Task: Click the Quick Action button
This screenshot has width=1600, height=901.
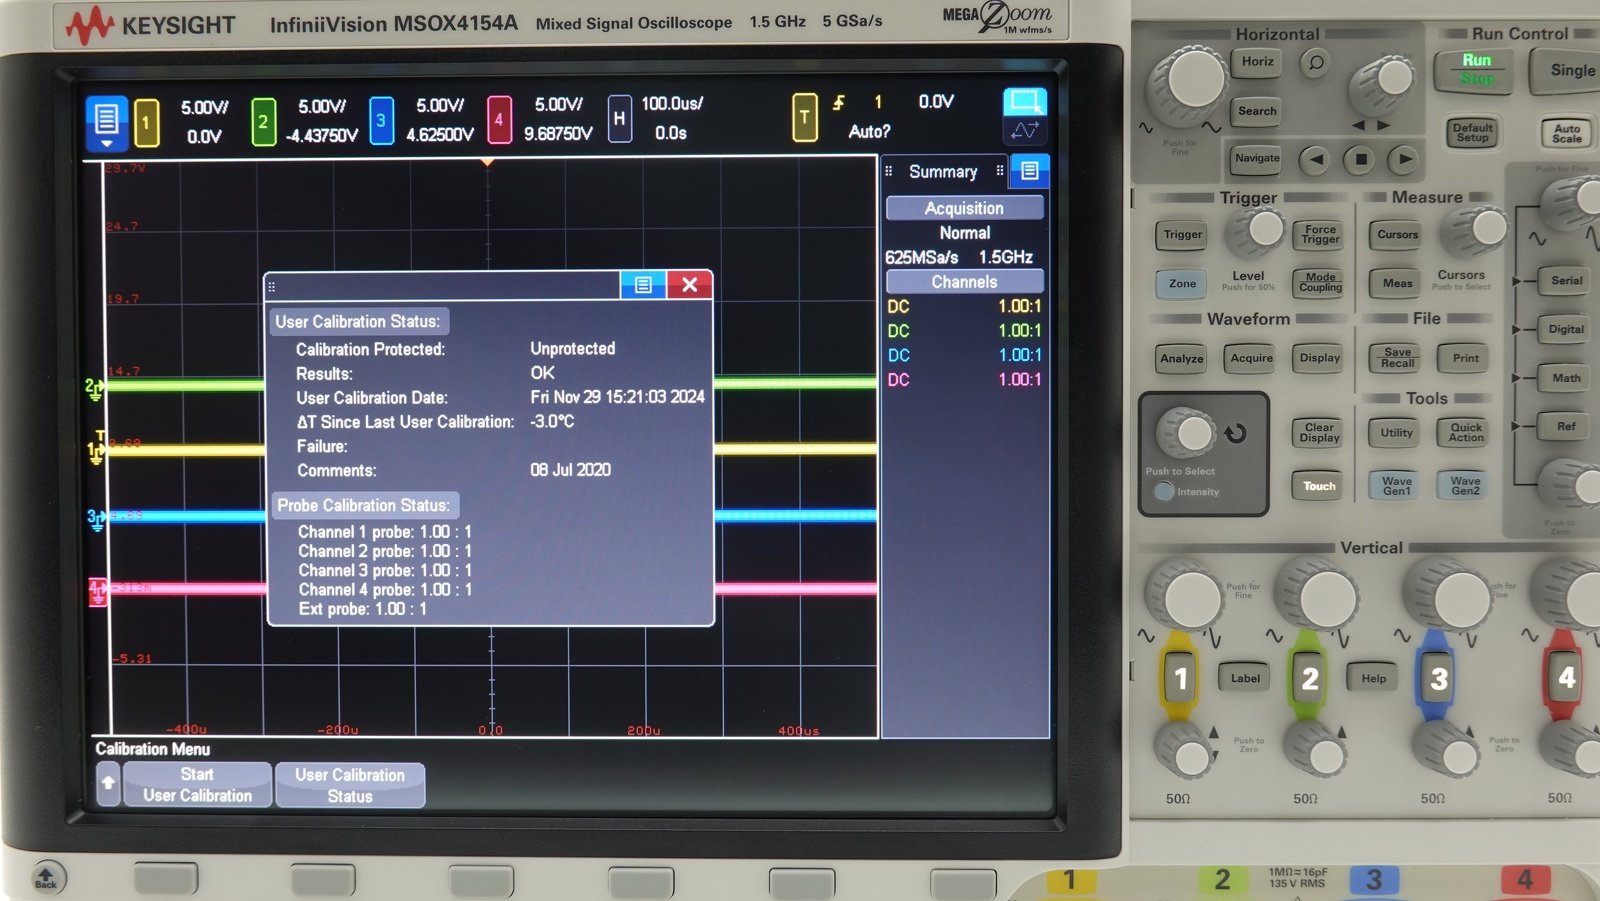Action: coord(1466,433)
